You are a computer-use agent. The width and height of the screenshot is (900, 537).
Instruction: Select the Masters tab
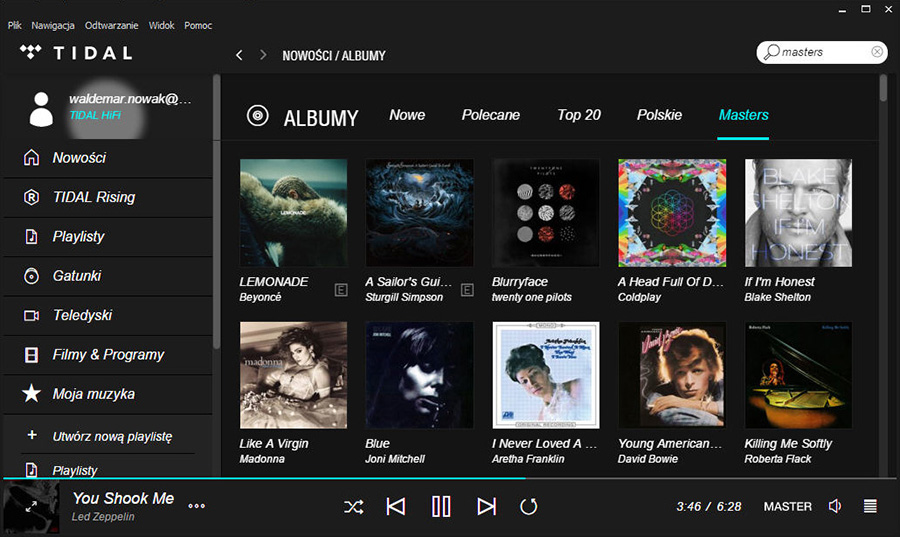[x=743, y=115]
